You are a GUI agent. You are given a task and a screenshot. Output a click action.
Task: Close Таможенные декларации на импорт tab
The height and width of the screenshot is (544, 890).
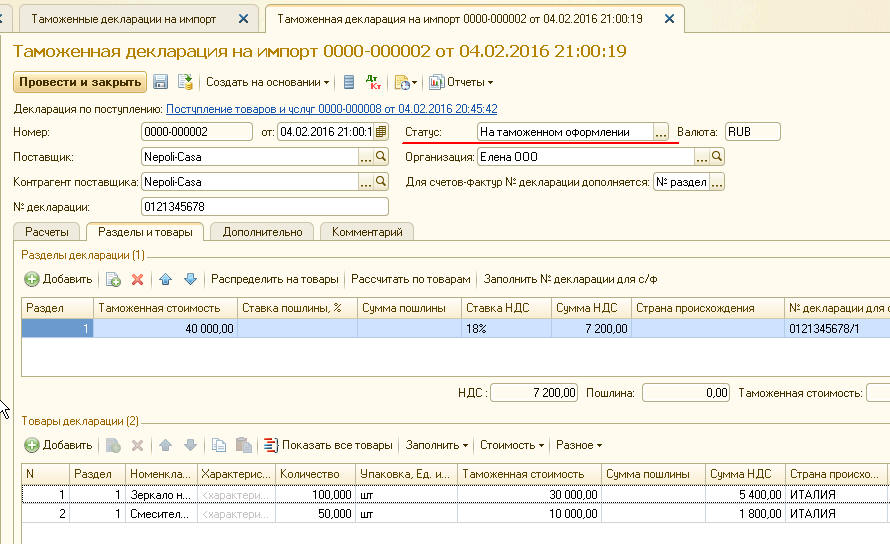coord(244,19)
